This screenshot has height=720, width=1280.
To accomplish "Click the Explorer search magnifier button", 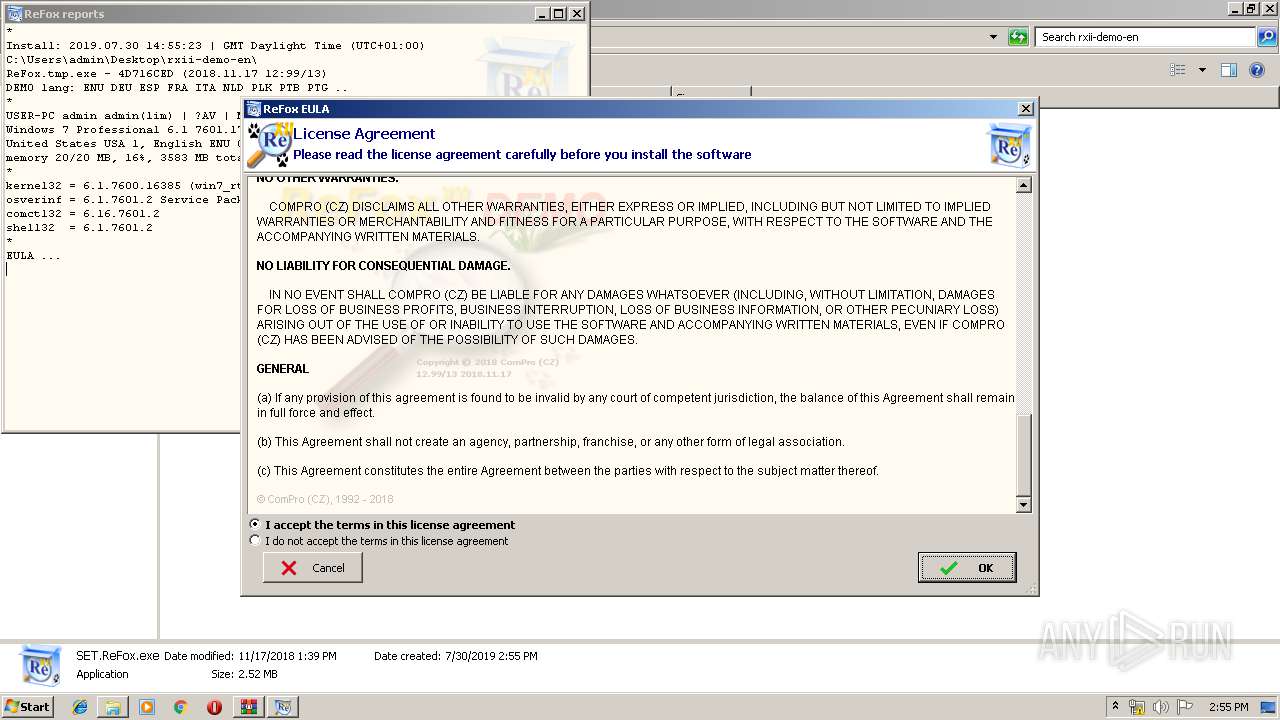I will [x=1266, y=37].
